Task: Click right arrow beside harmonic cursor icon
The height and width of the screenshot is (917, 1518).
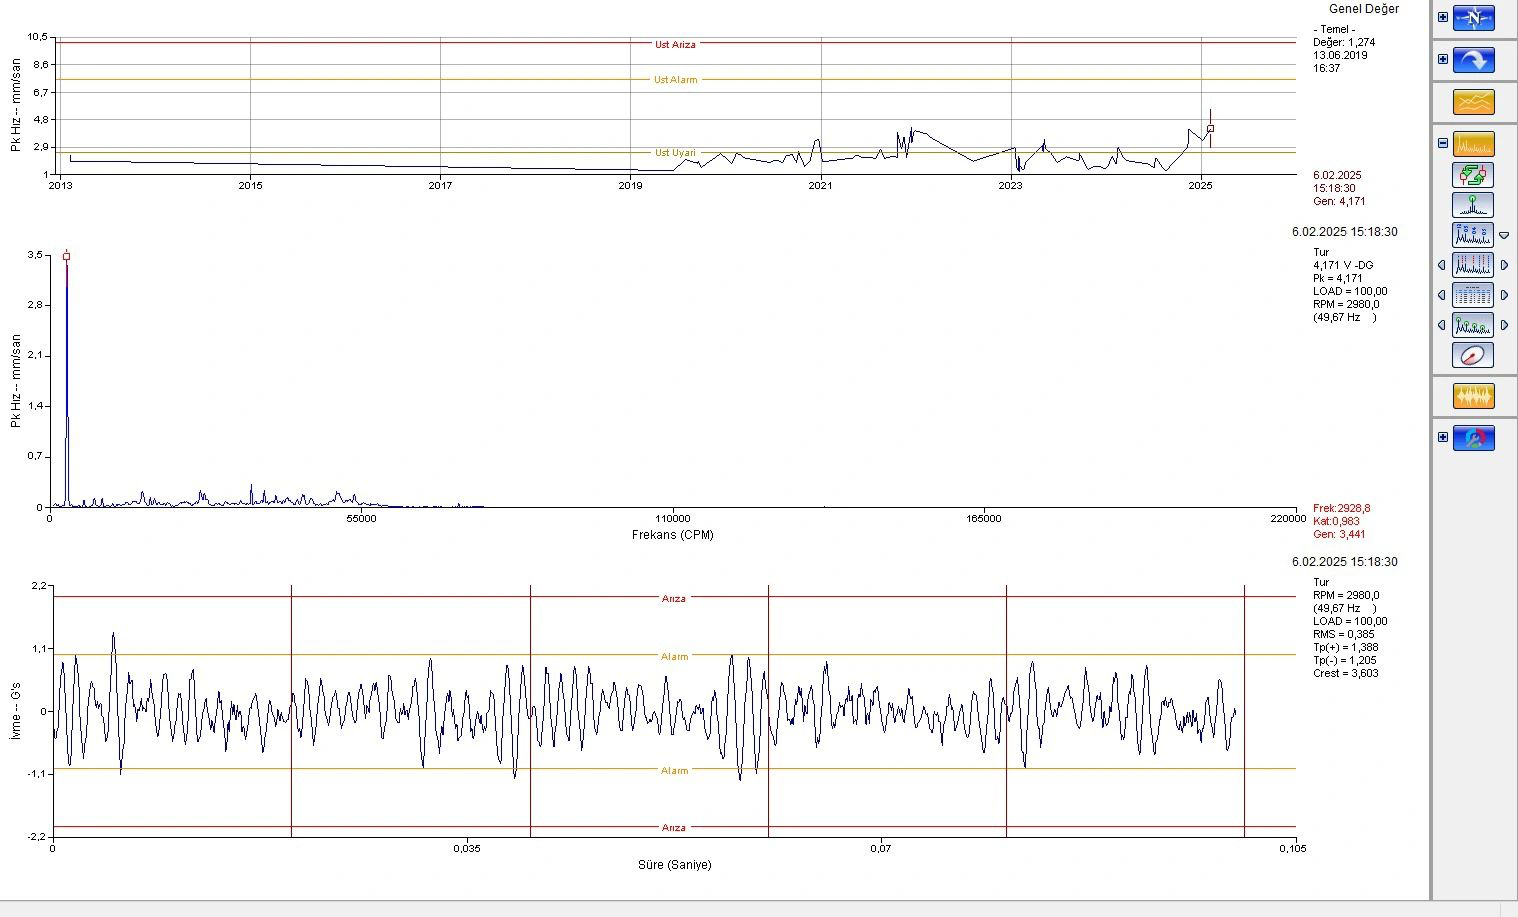Action: point(1504,265)
